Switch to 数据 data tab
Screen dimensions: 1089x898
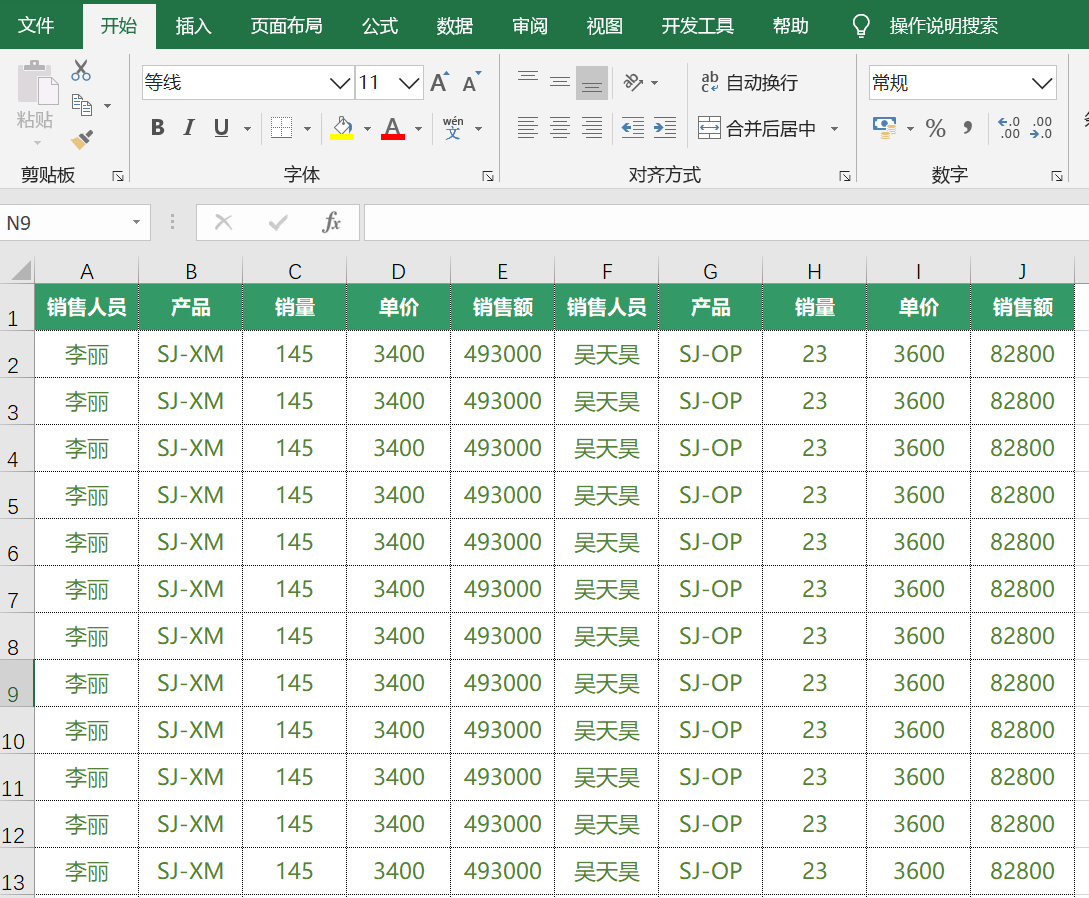point(455,26)
